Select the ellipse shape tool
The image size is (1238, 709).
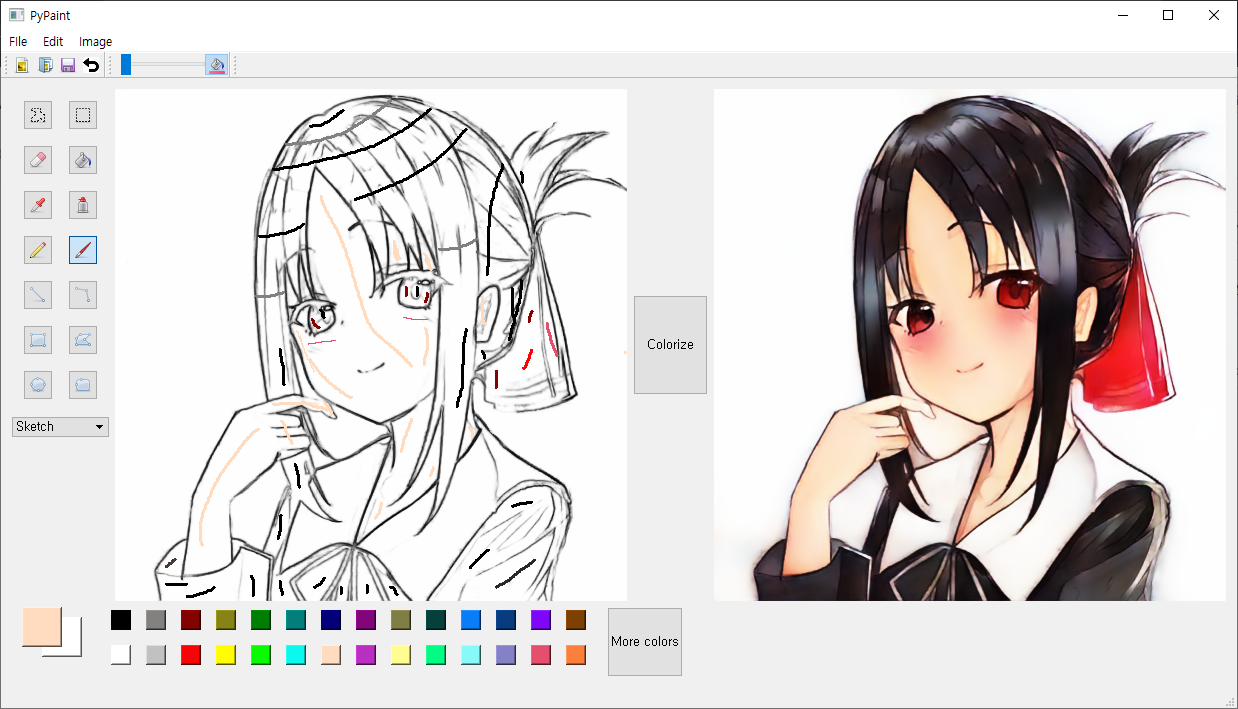pyautogui.click(x=38, y=385)
